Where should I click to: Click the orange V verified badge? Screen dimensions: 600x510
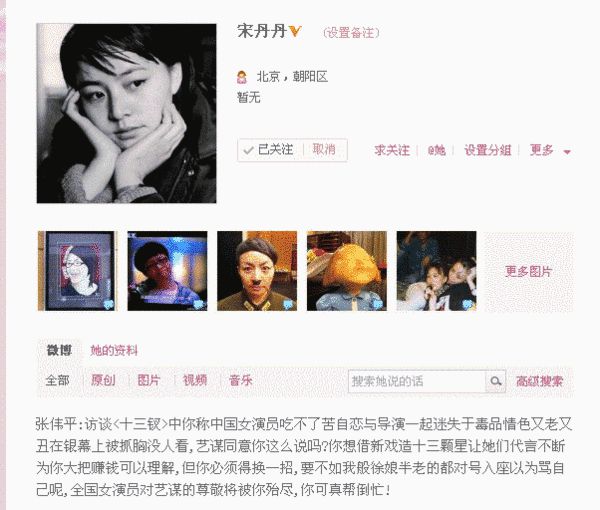click(x=295, y=31)
